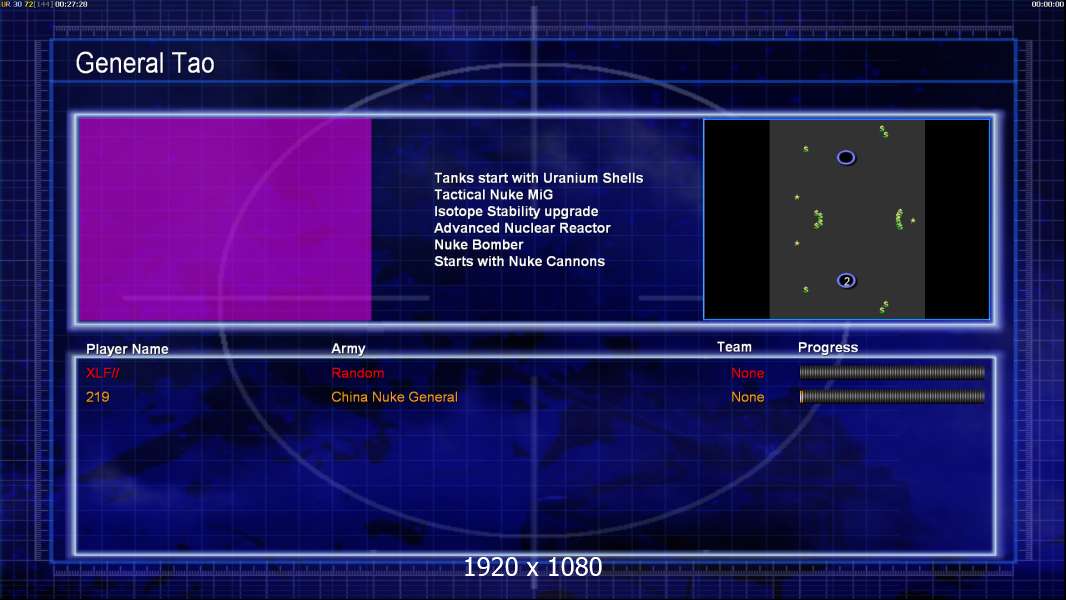This screenshot has width=1066, height=600.
Task: Click the Random army entry
Action: coord(358,373)
